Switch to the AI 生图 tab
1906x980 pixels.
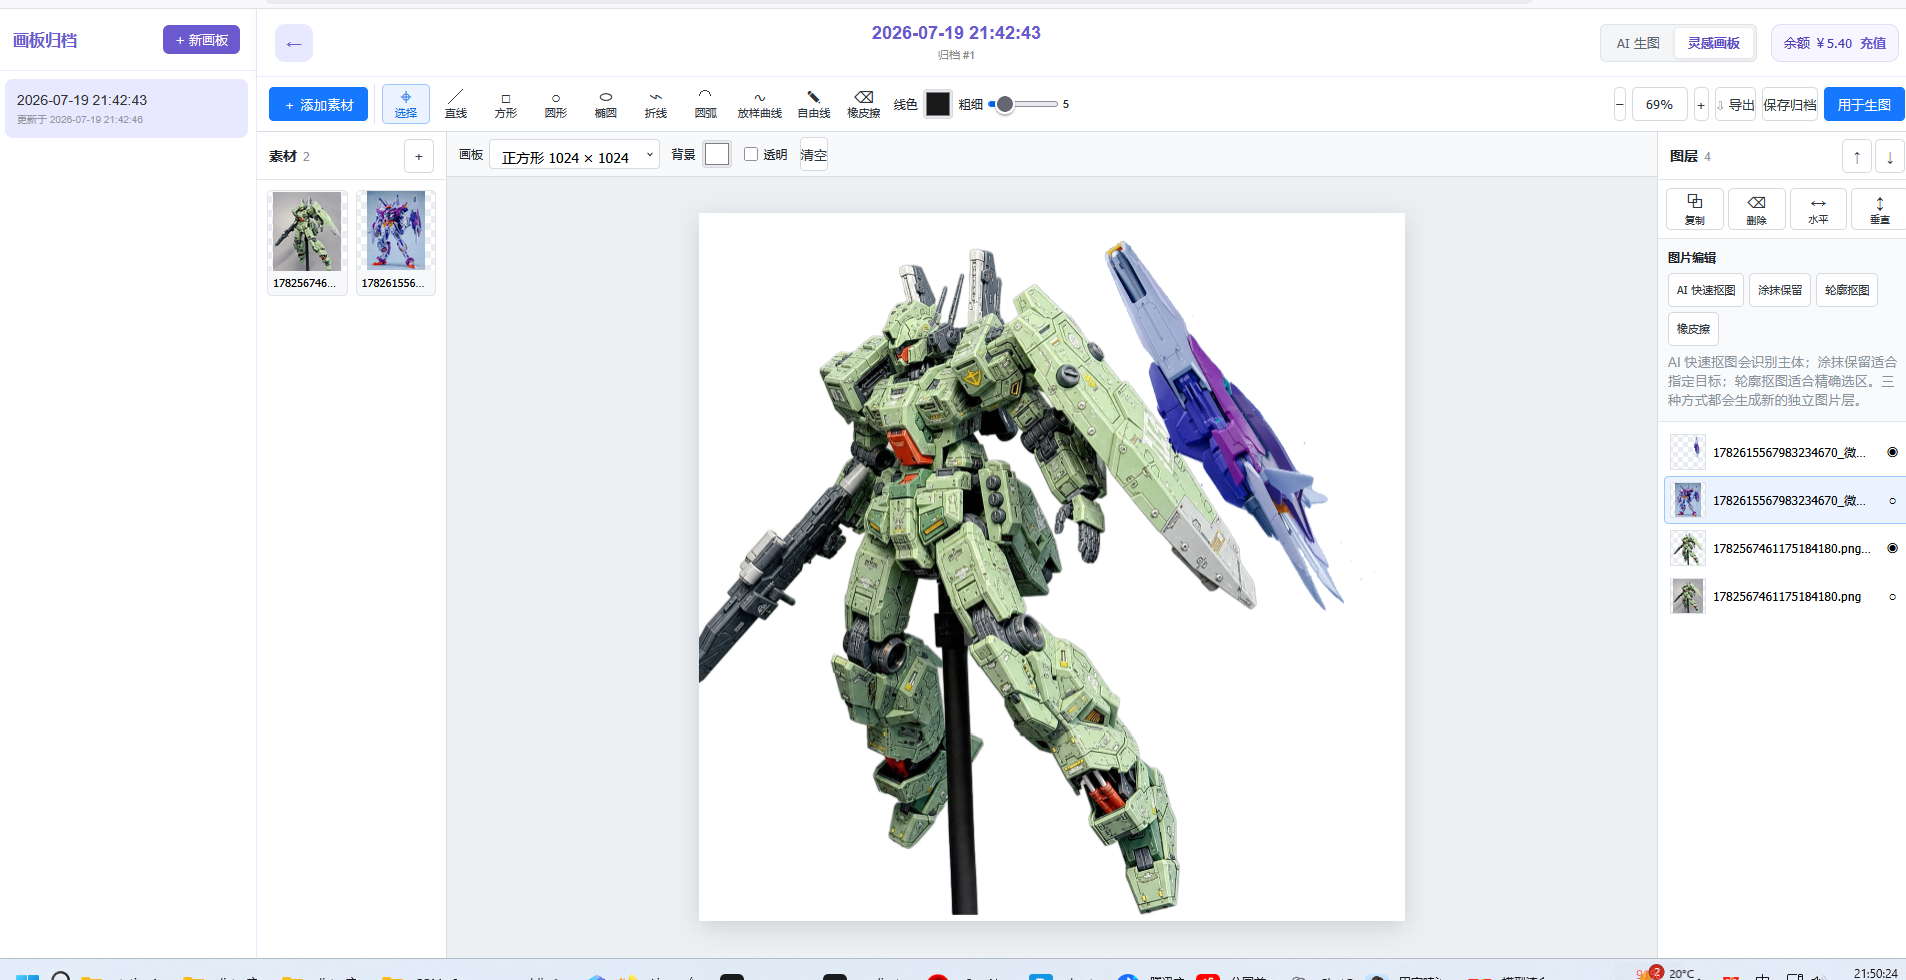pos(1638,43)
